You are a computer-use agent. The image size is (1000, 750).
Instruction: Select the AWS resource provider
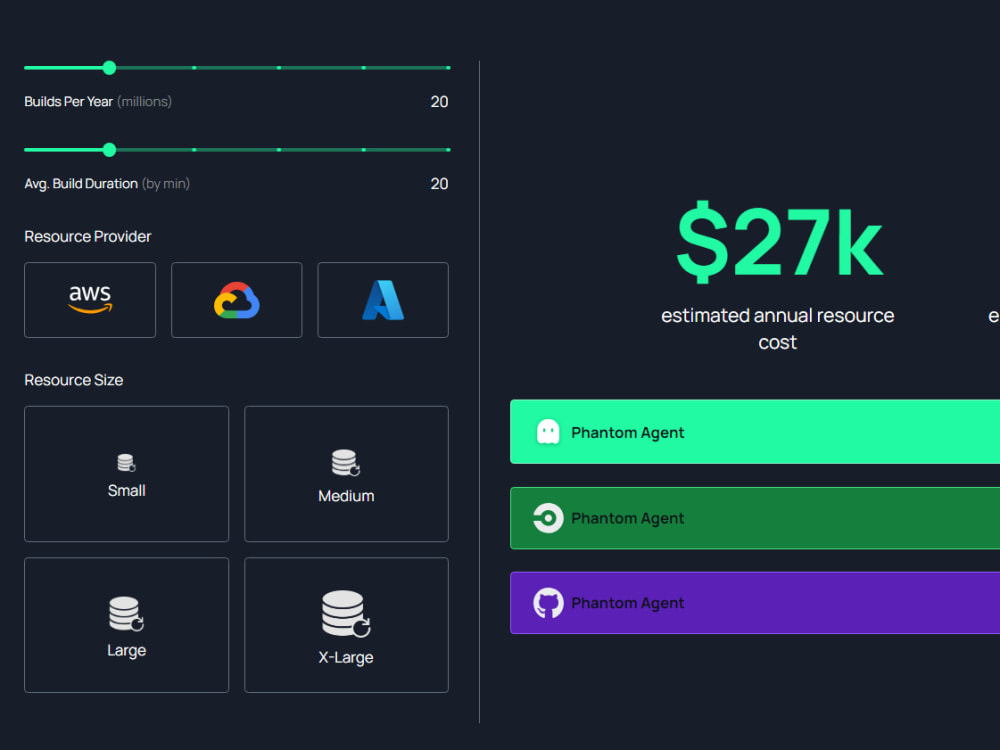(90, 300)
